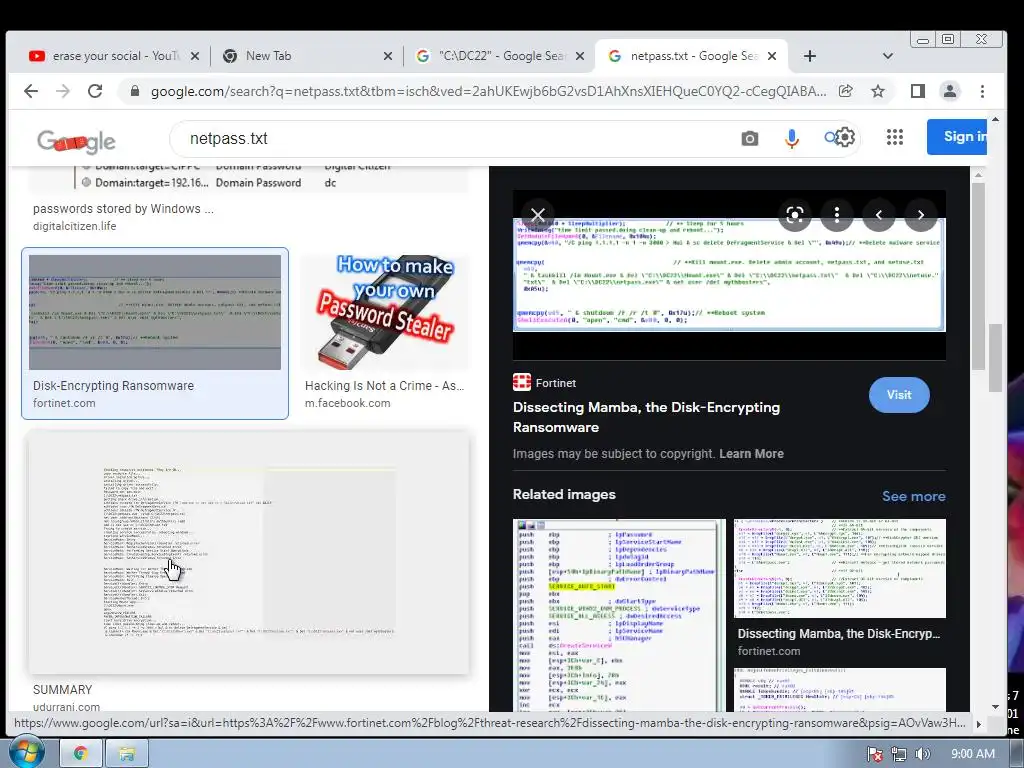Open the browser side panel icon
The width and height of the screenshot is (1024, 768).
(918, 91)
